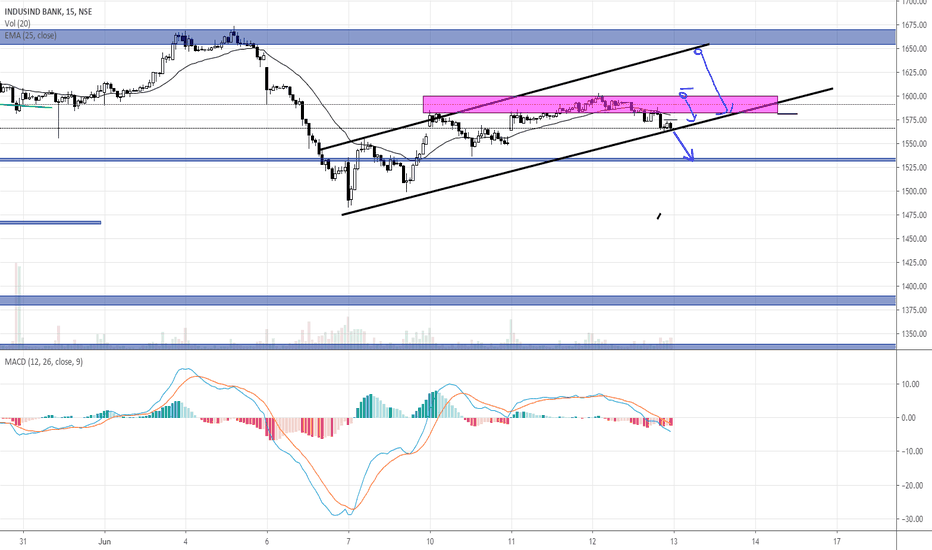The width and height of the screenshot is (932, 550).
Task: Select the 14 date label on time axis
Action: pos(755,542)
